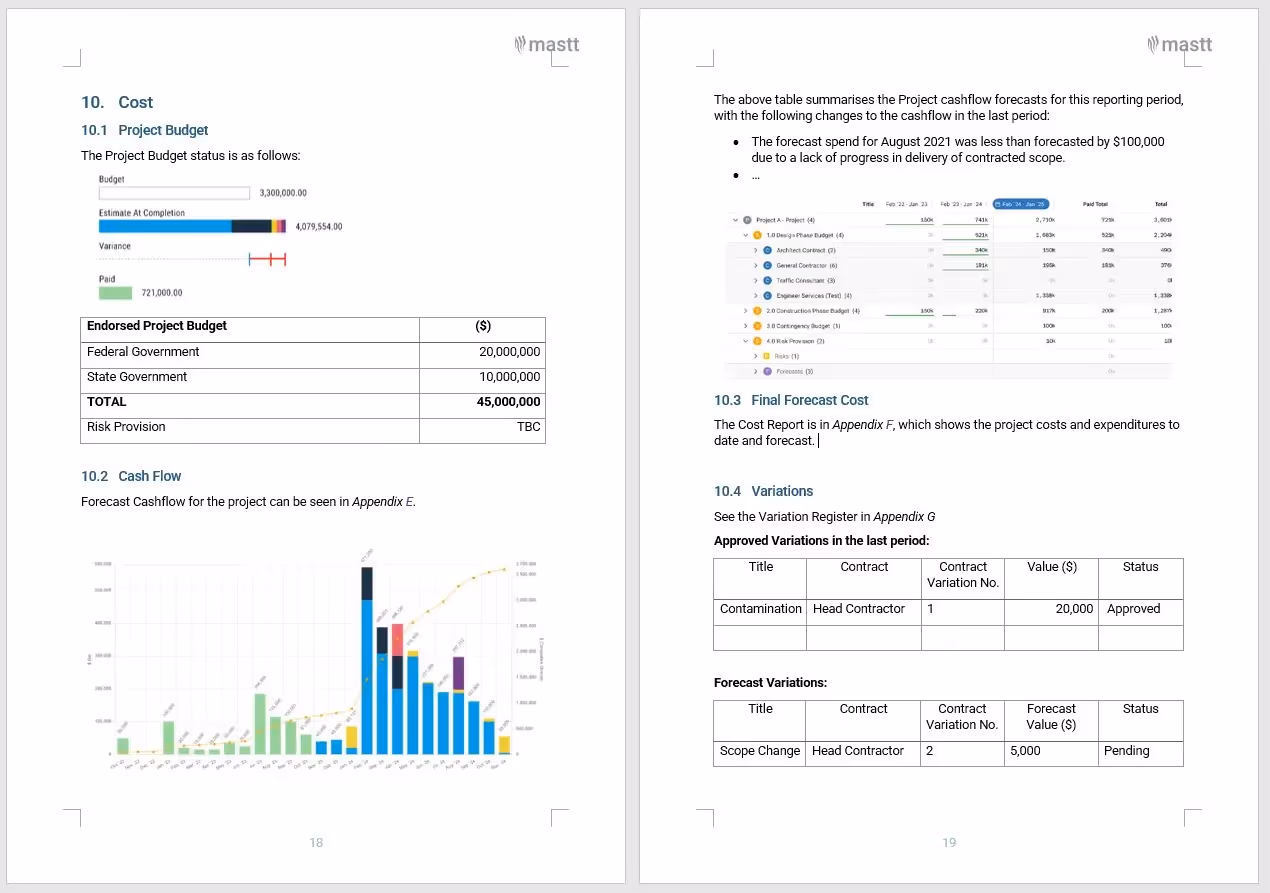Collapse the Project A - Project row

(735, 220)
